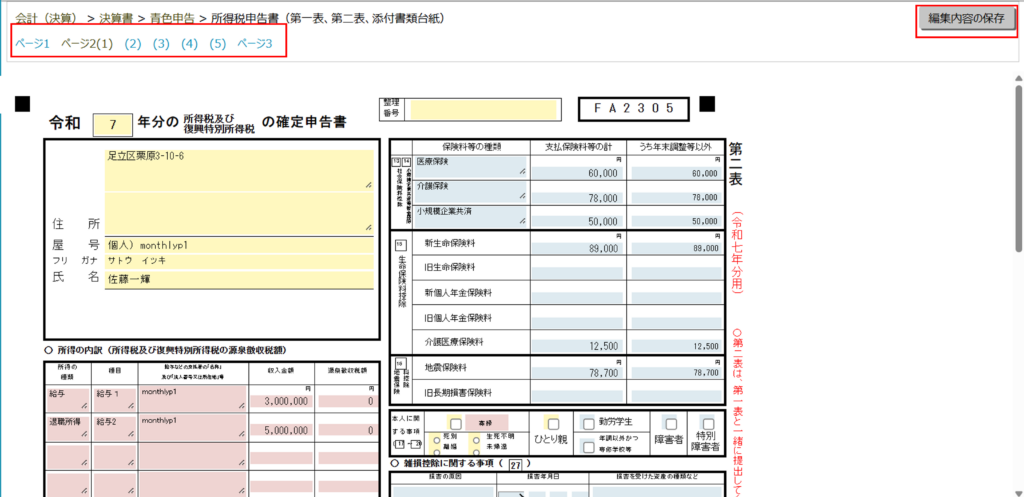Switch to ページ3 of the return
This screenshot has height=497, width=1024.
pyautogui.click(x=254, y=44)
